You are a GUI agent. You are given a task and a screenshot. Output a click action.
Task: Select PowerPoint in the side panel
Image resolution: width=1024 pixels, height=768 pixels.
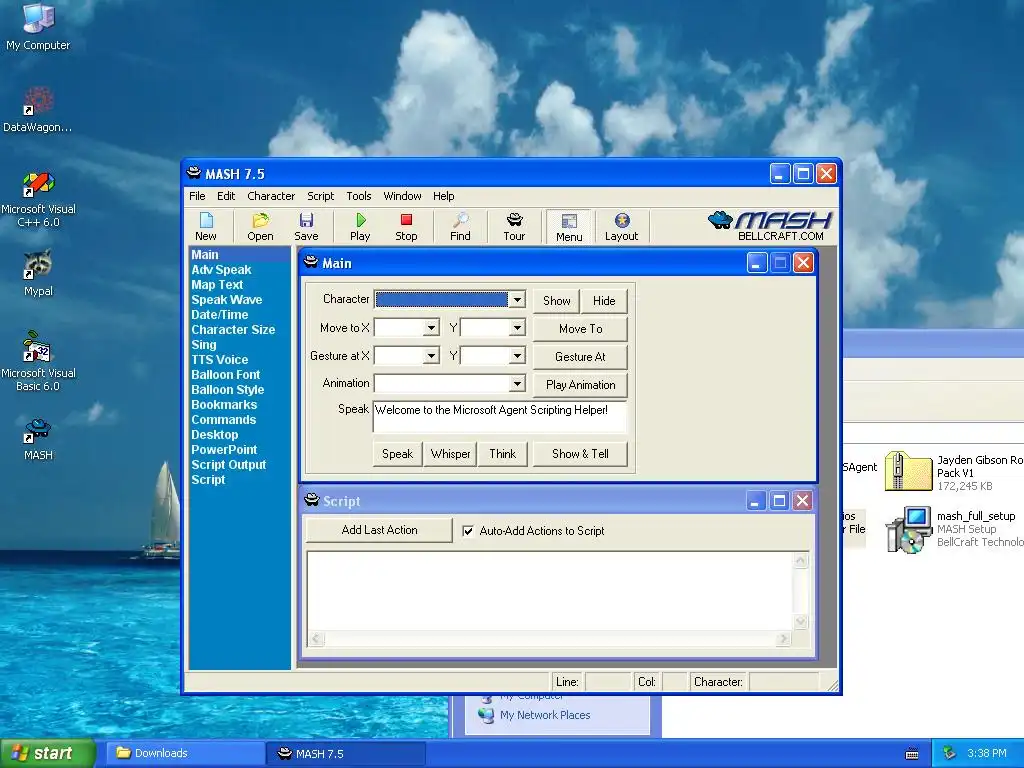(224, 450)
